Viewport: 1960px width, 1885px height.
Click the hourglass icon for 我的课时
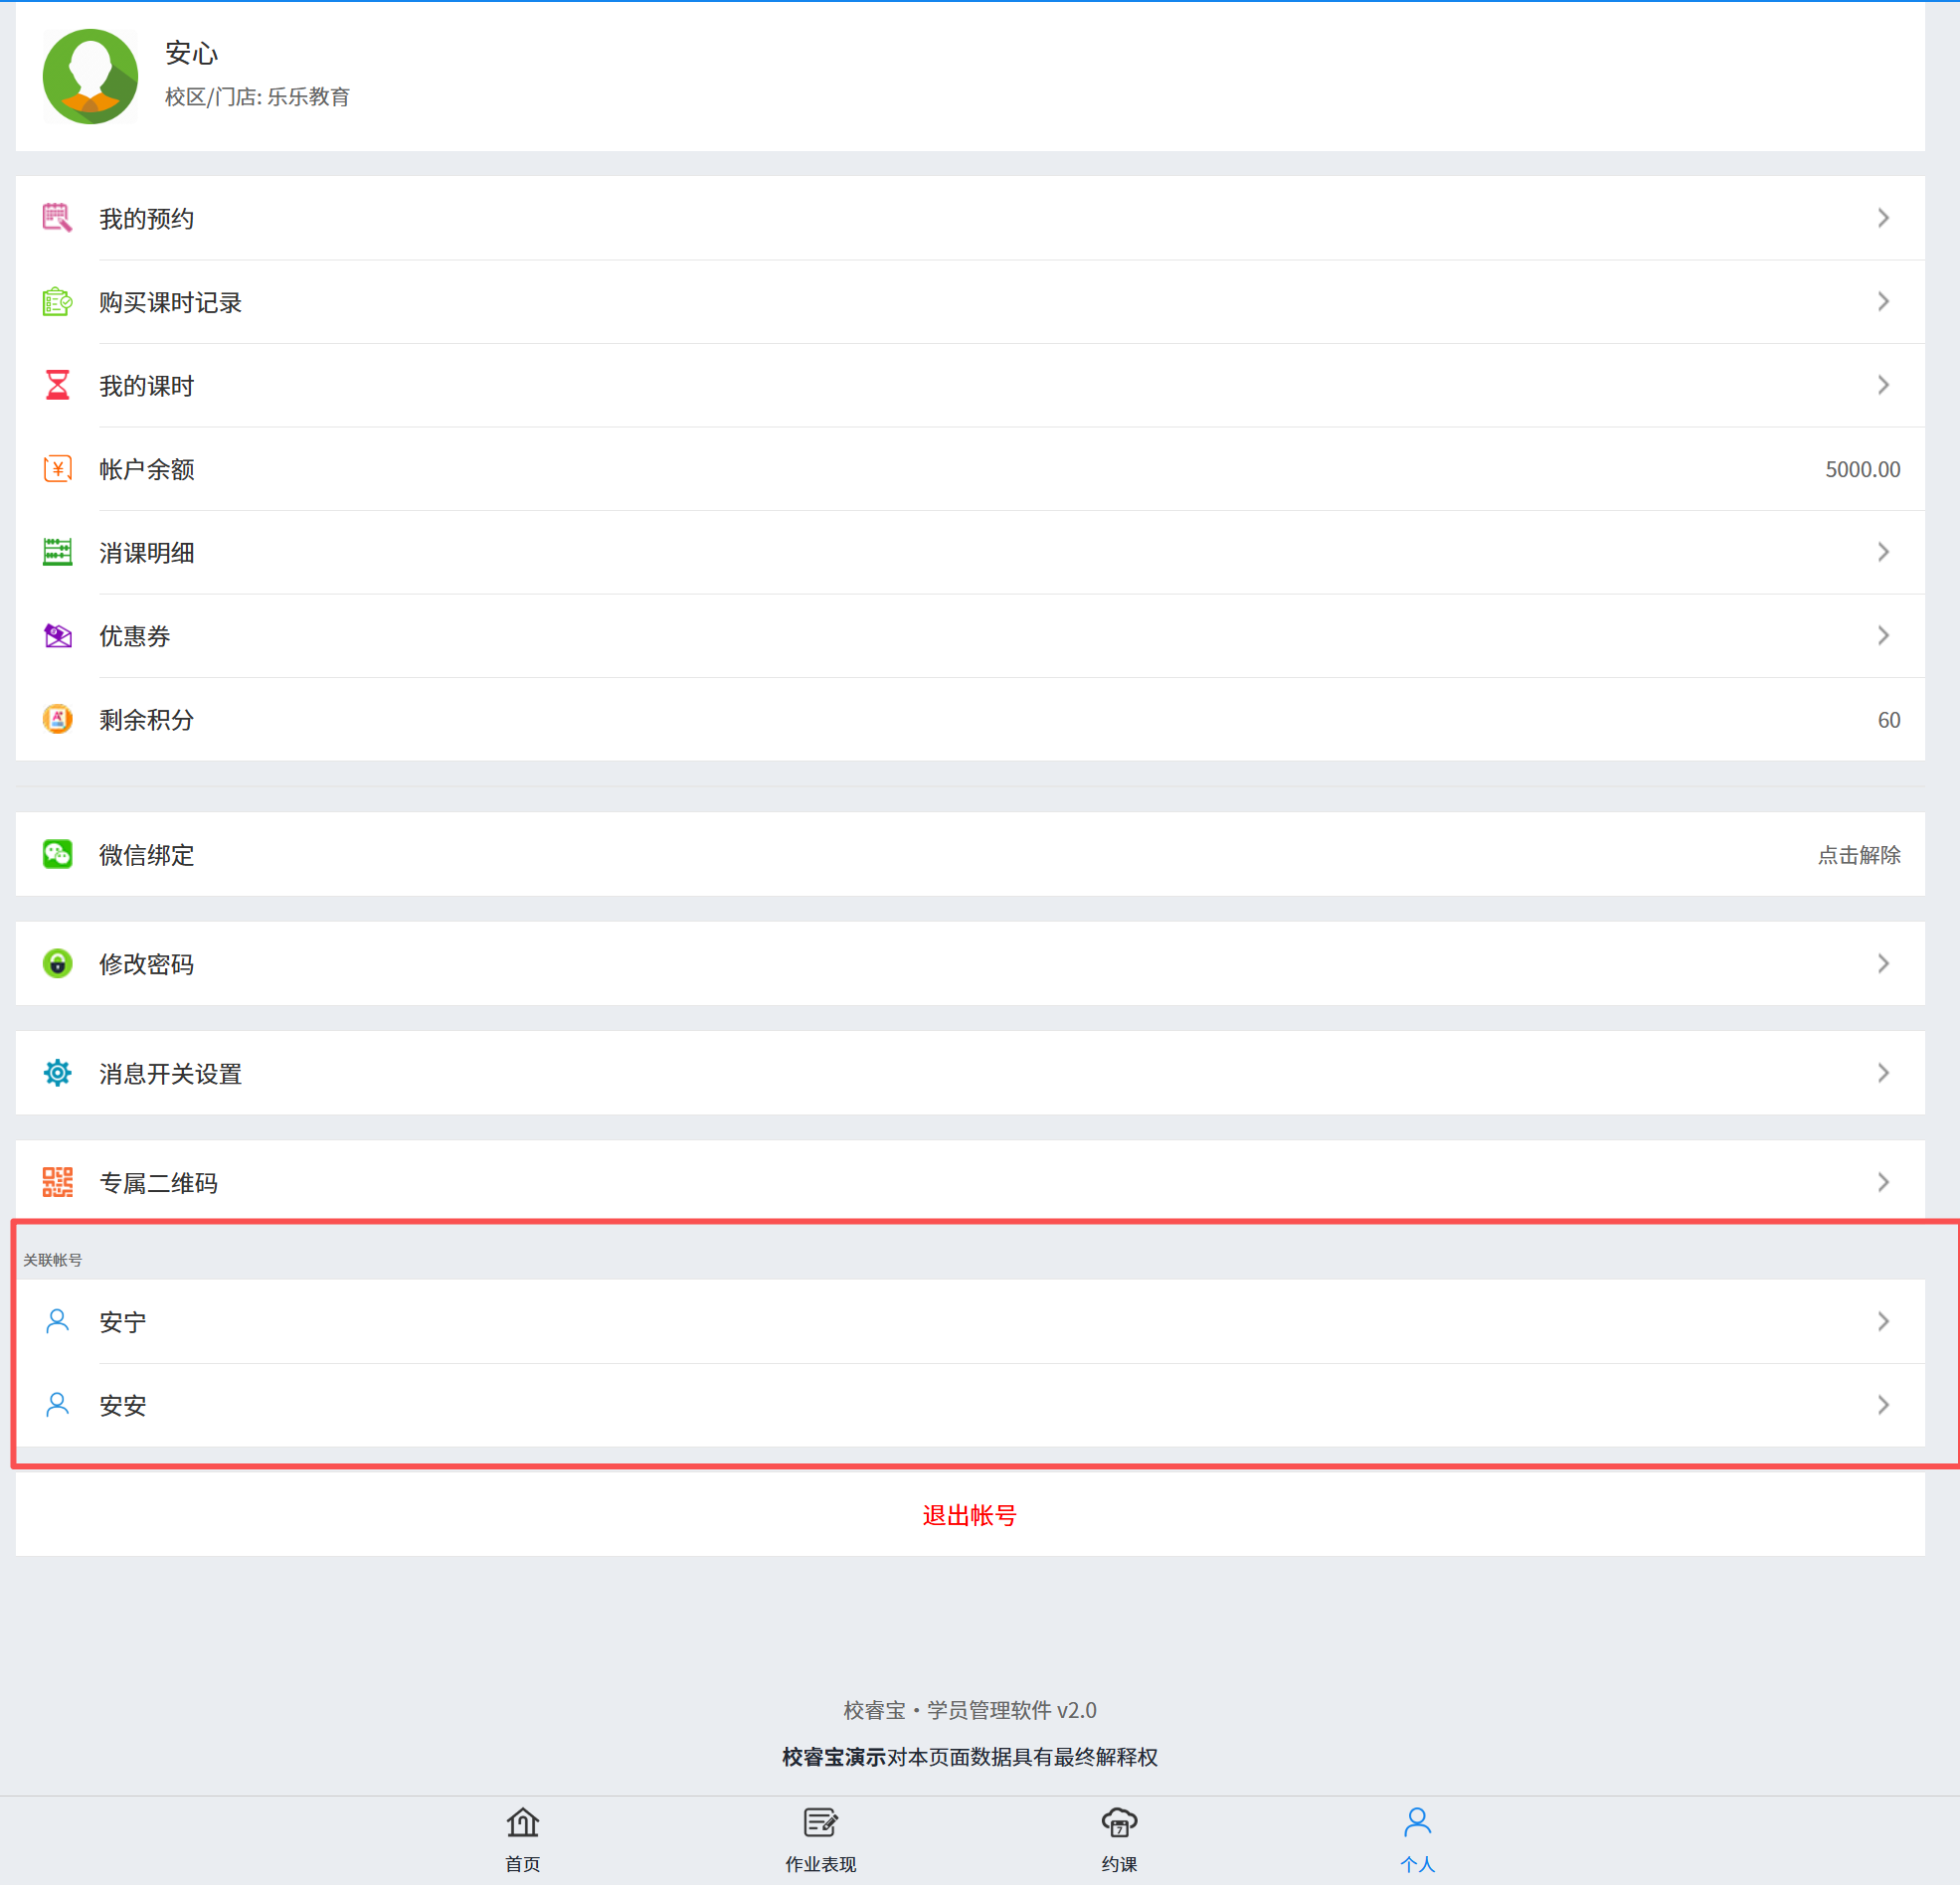[57, 385]
